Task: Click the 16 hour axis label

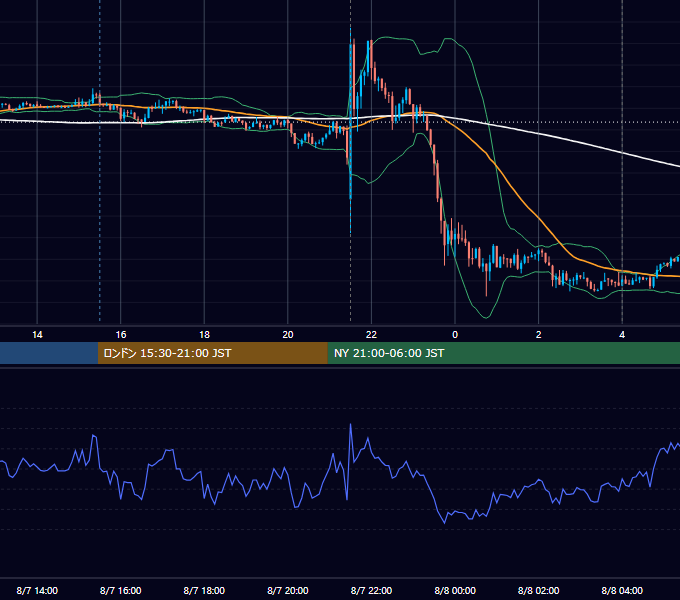Action: pos(121,335)
